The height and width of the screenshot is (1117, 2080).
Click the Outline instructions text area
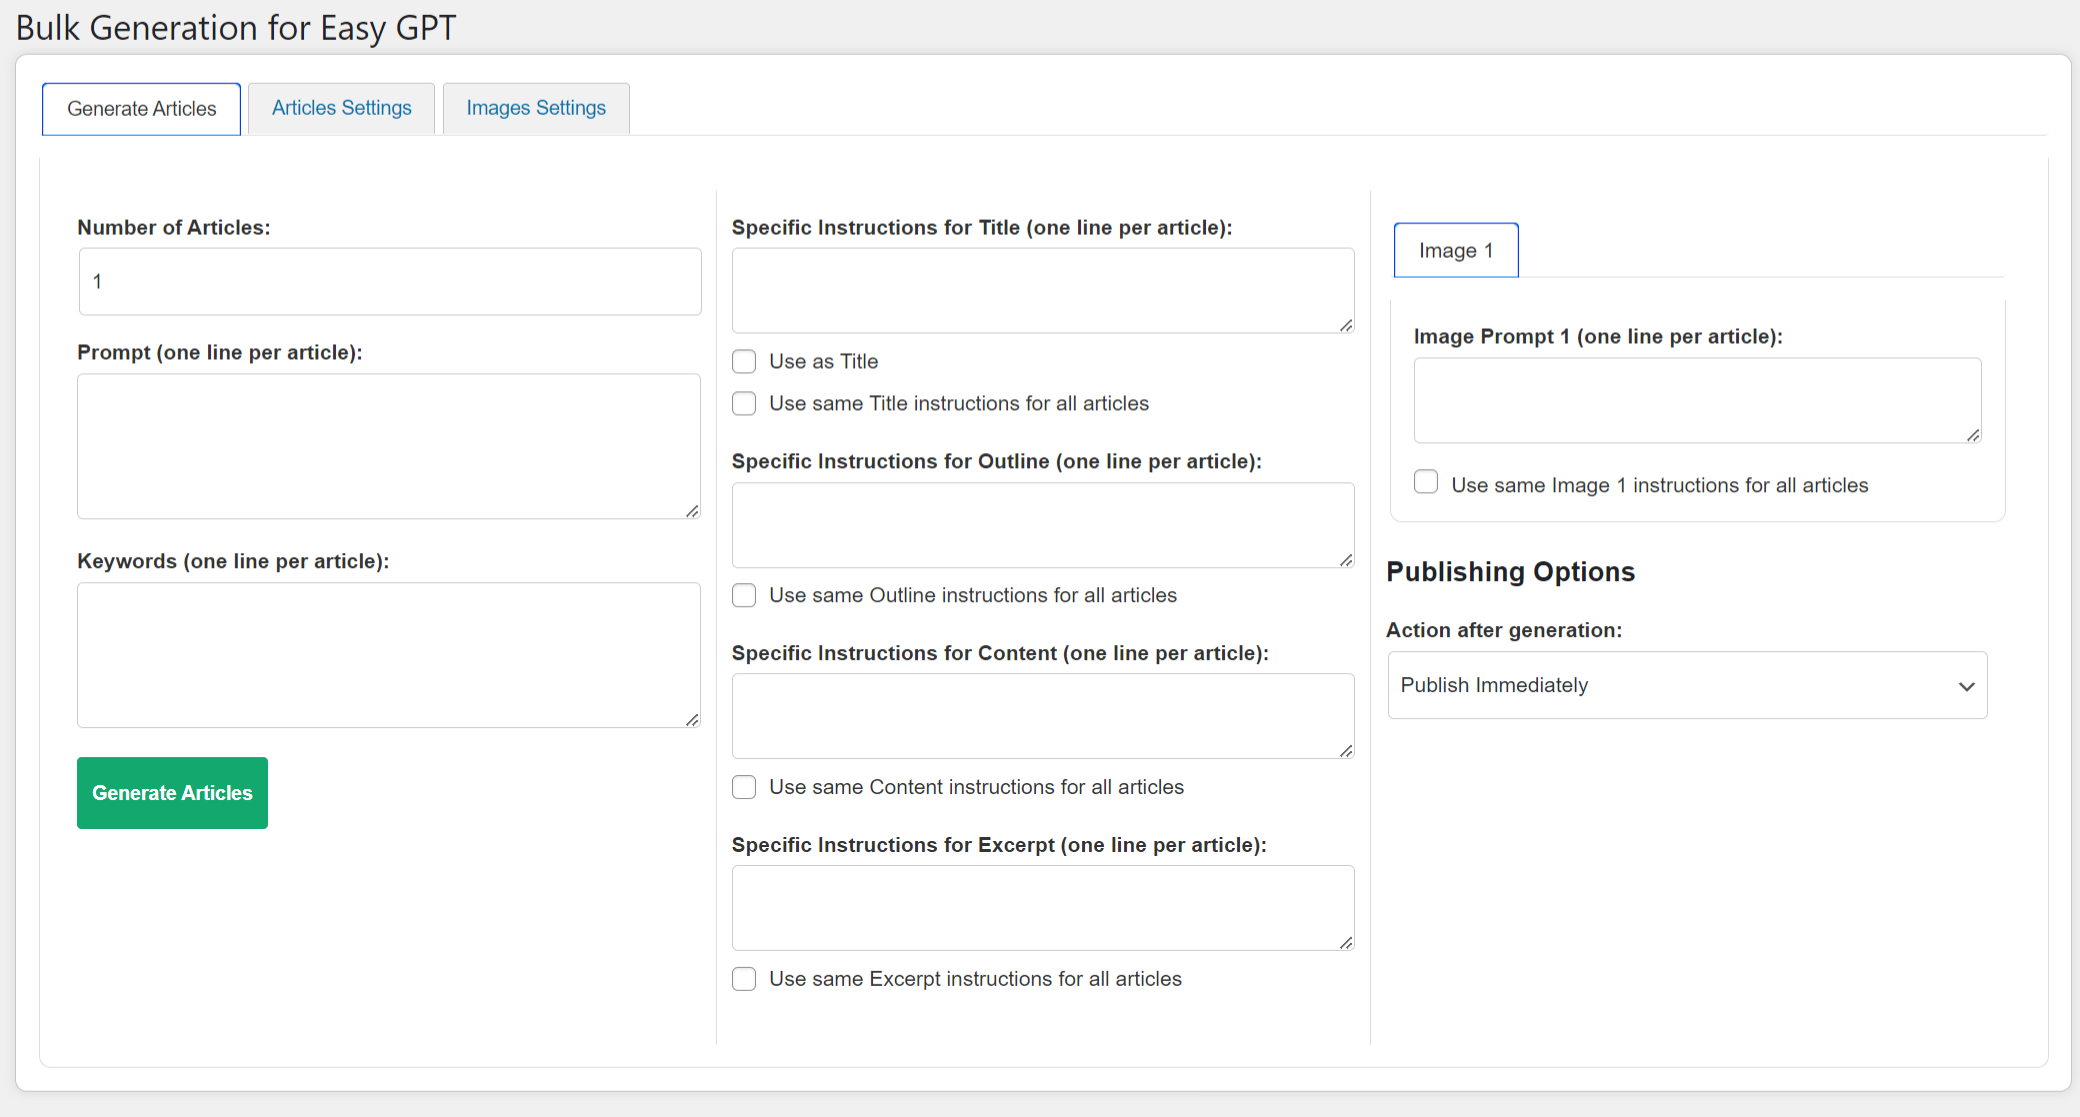1043,525
